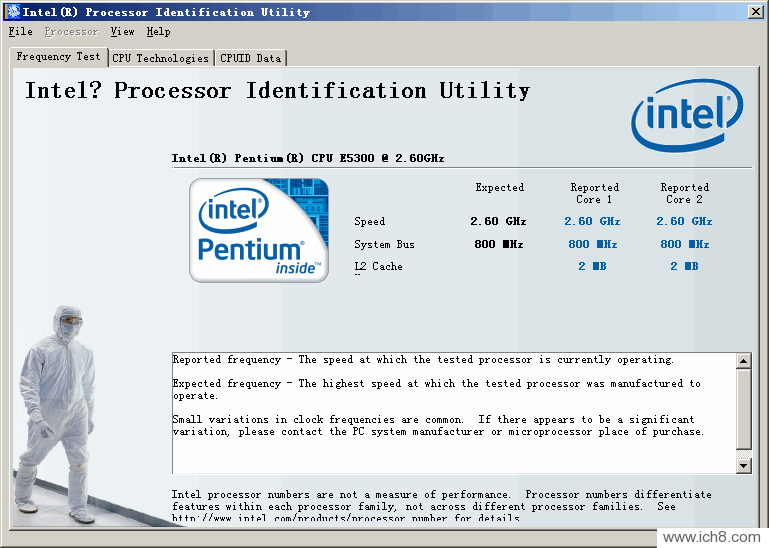
Task: Click the expected System Bus 800 MHz value
Action: [499, 244]
